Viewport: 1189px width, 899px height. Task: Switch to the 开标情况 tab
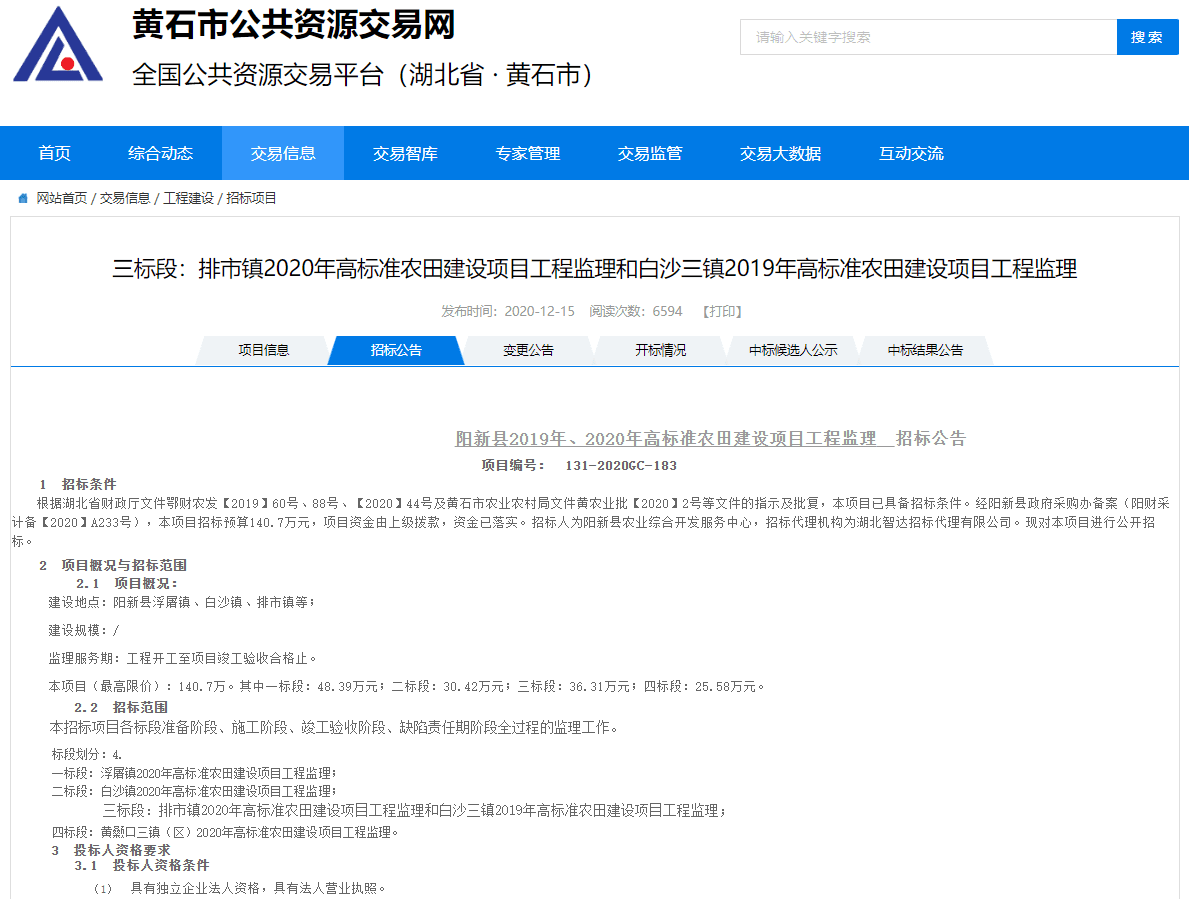tap(660, 350)
